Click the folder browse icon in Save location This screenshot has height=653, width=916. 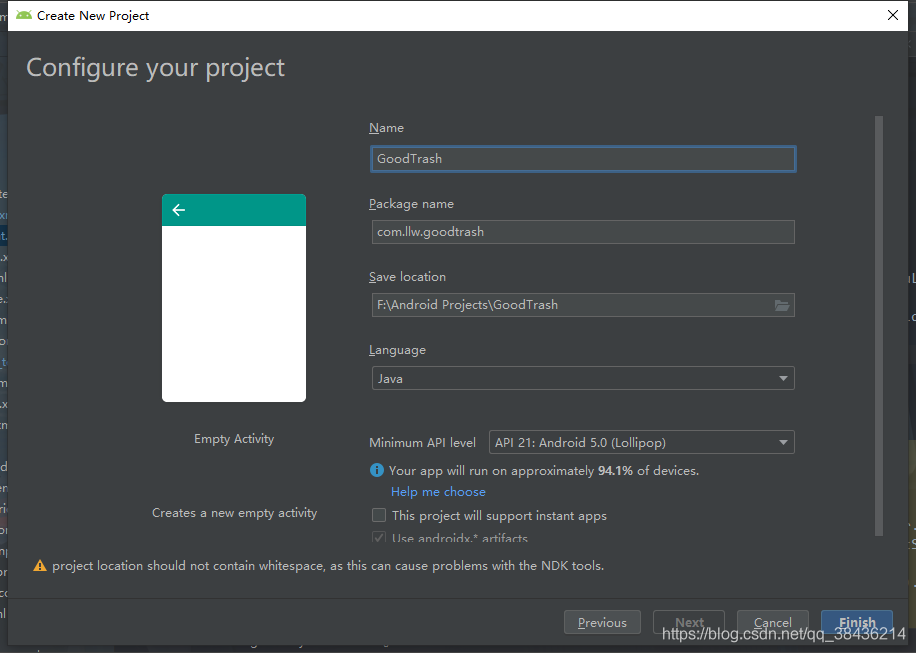click(x=782, y=305)
